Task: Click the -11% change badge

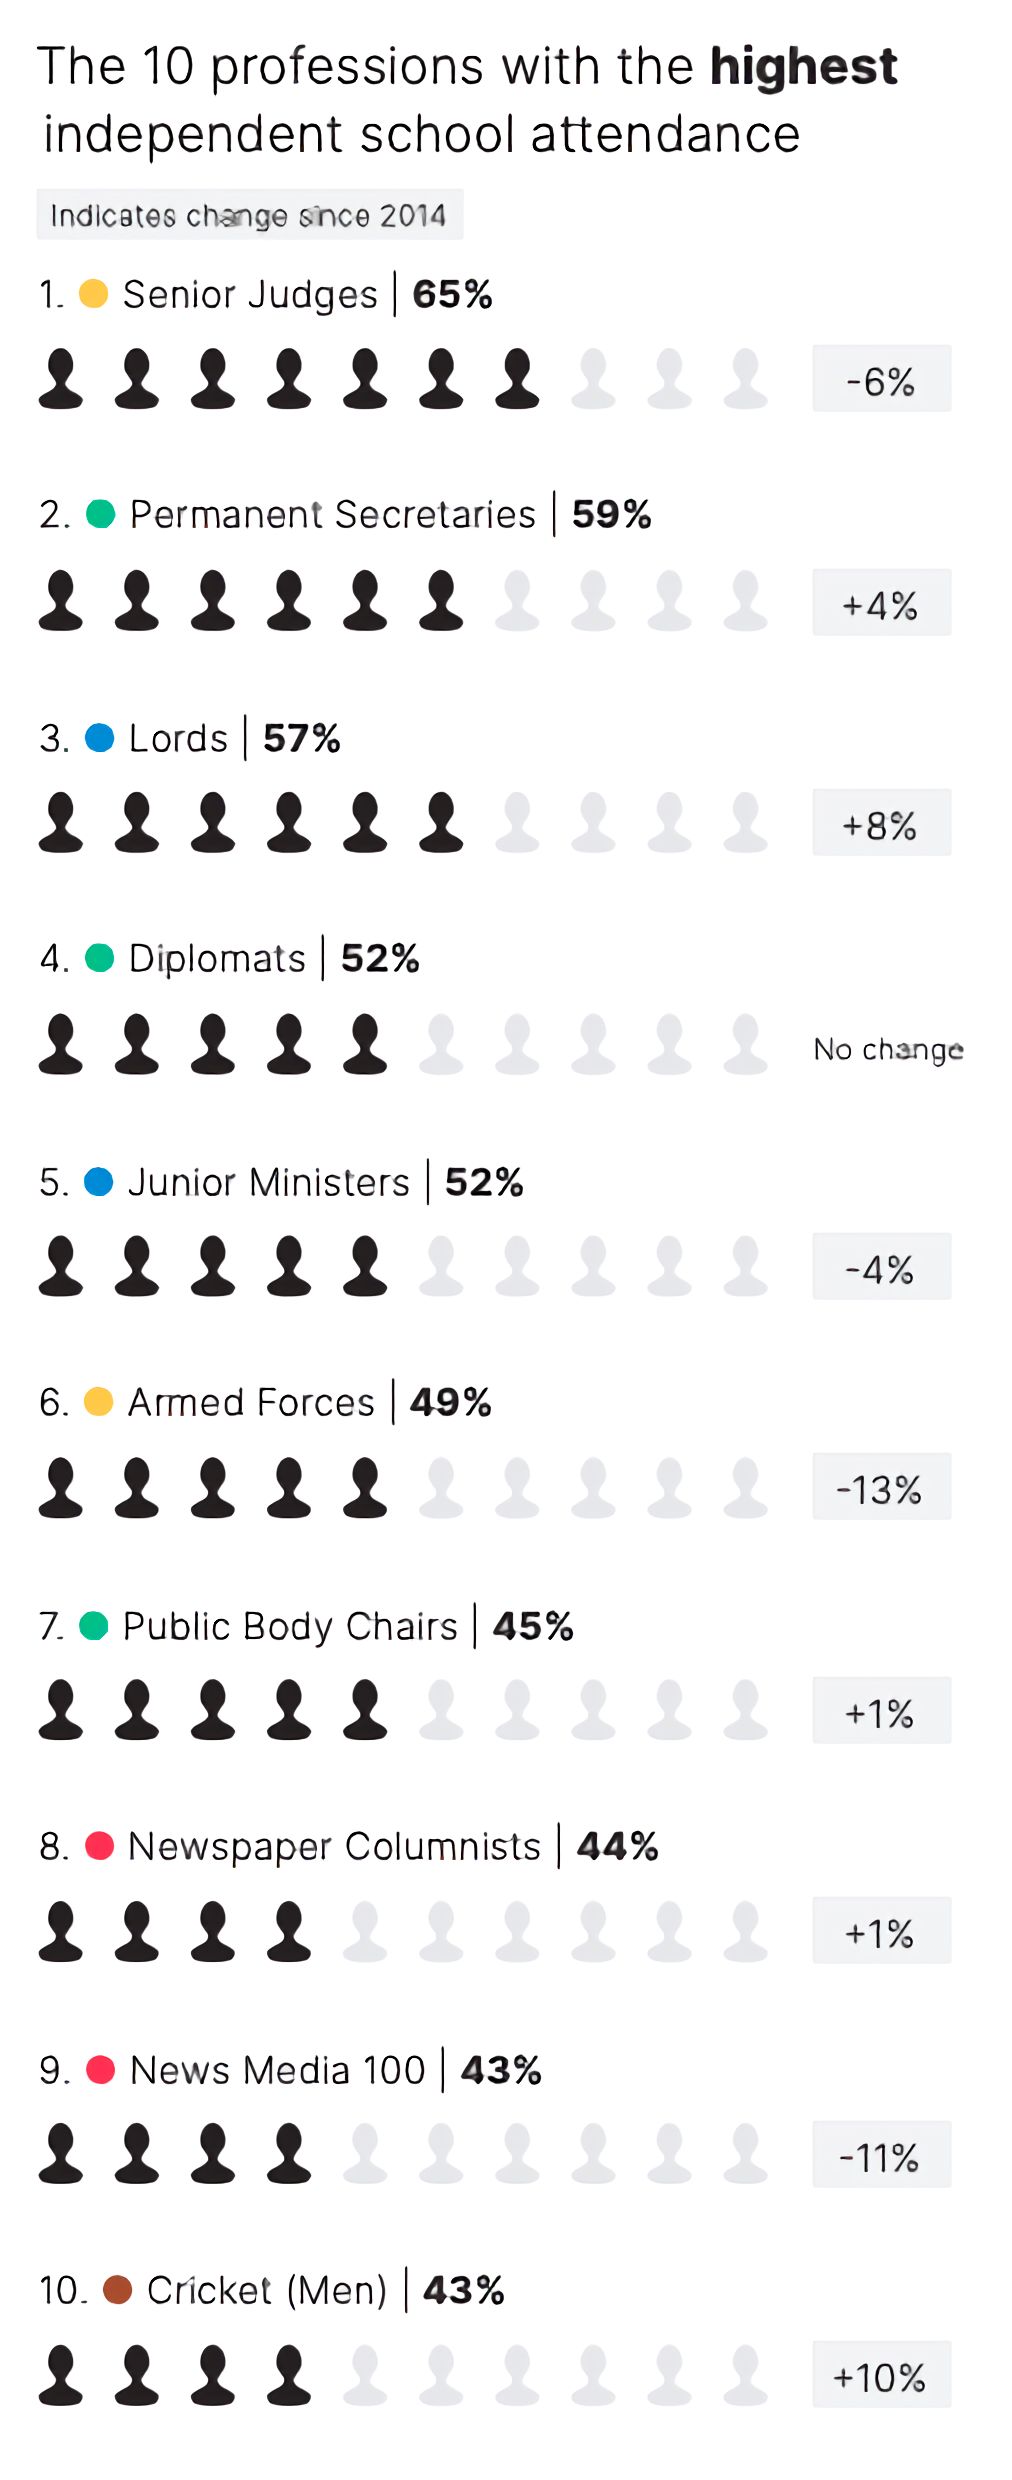Action: coord(881,2155)
